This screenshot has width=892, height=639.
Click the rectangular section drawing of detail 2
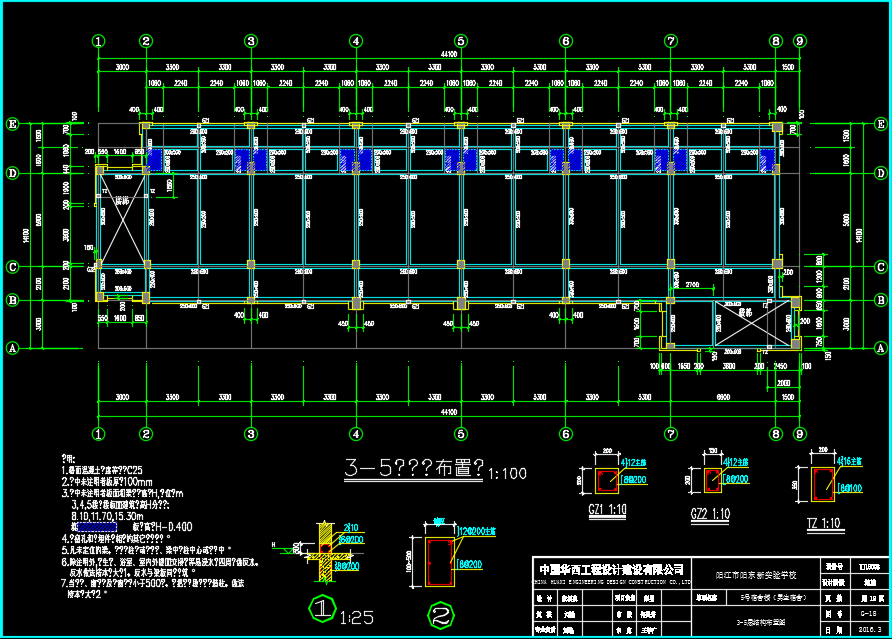[438, 564]
